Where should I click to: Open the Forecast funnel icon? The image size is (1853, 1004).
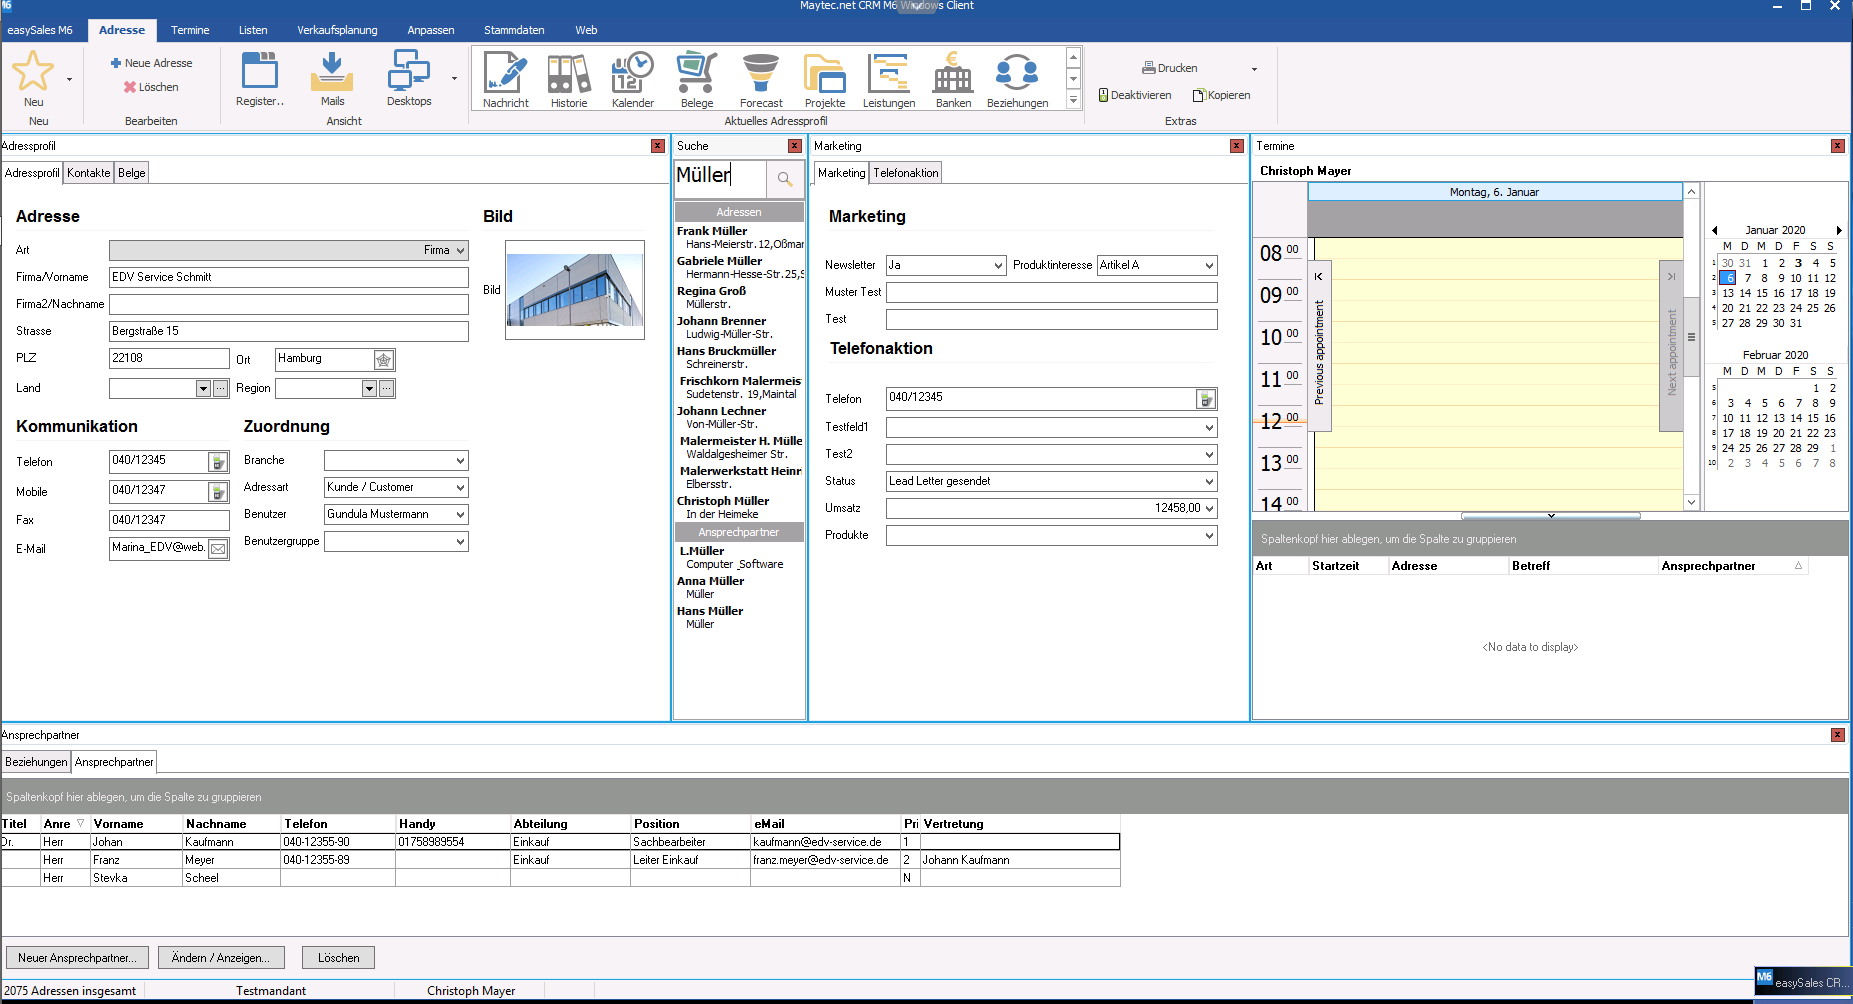761,72
